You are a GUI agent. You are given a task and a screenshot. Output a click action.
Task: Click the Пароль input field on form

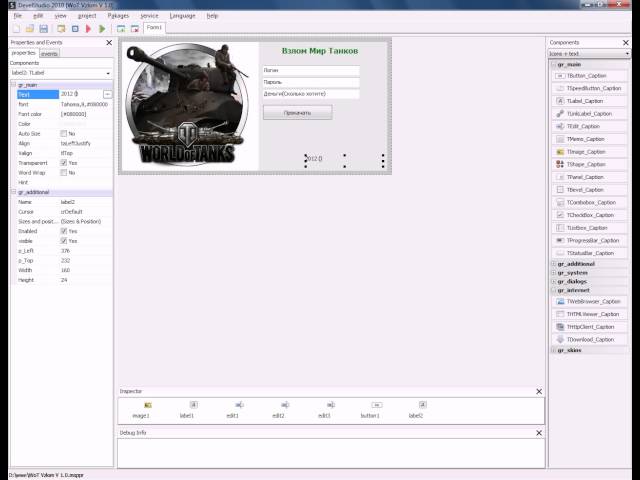click(x=311, y=82)
